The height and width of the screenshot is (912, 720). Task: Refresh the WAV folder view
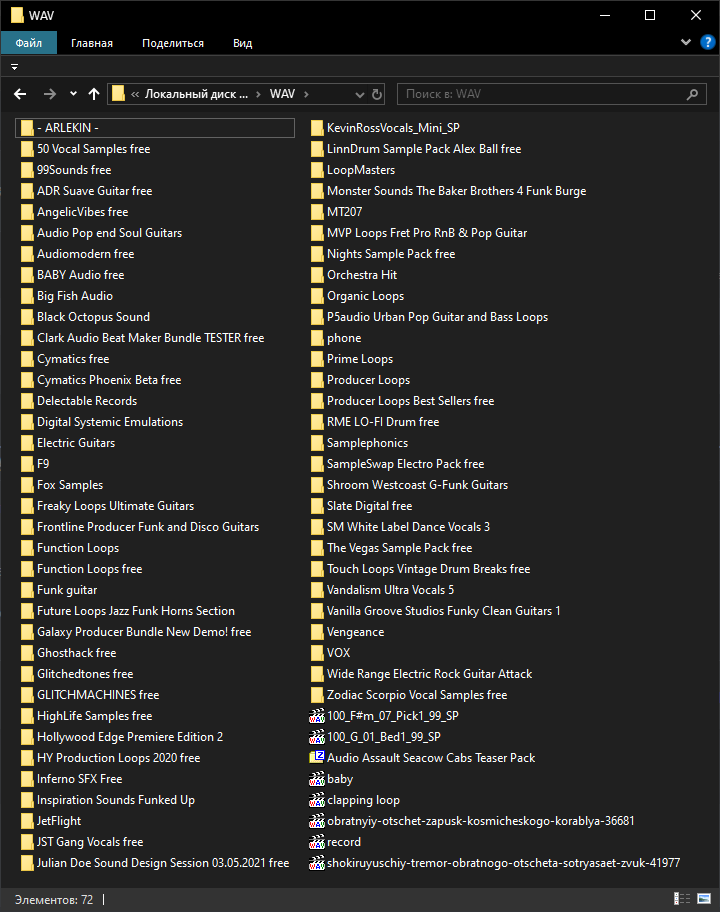377,94
